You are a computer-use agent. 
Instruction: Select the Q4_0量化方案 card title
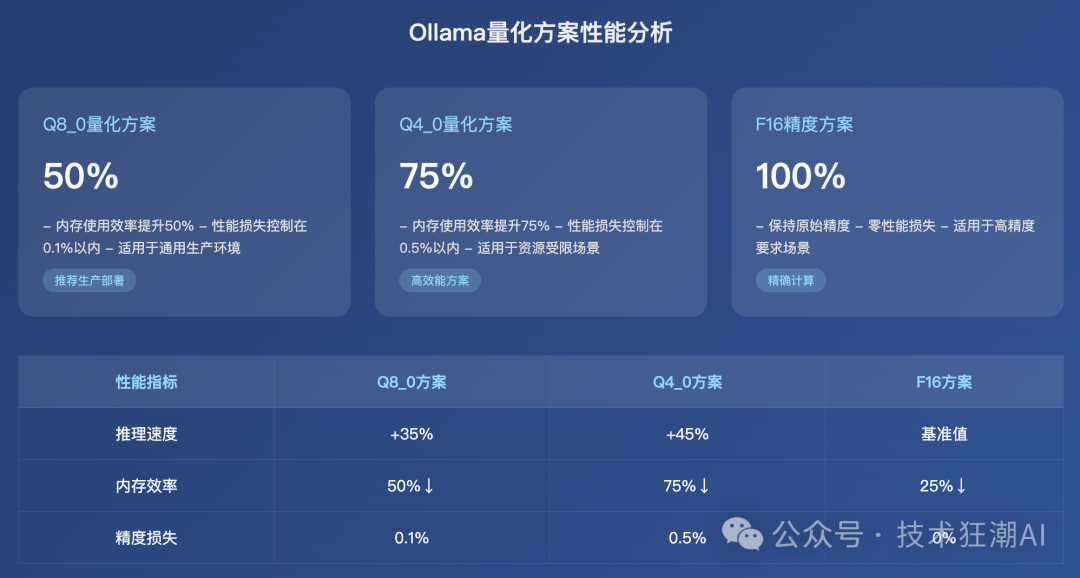(456, 125)
